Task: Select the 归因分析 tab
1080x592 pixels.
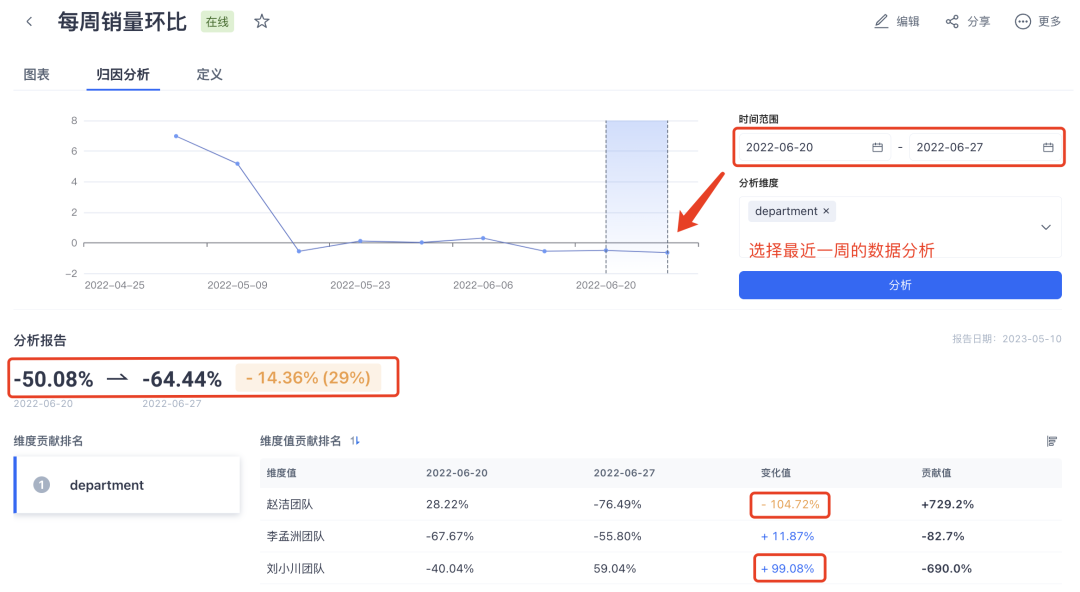Action: coord(123,75)
